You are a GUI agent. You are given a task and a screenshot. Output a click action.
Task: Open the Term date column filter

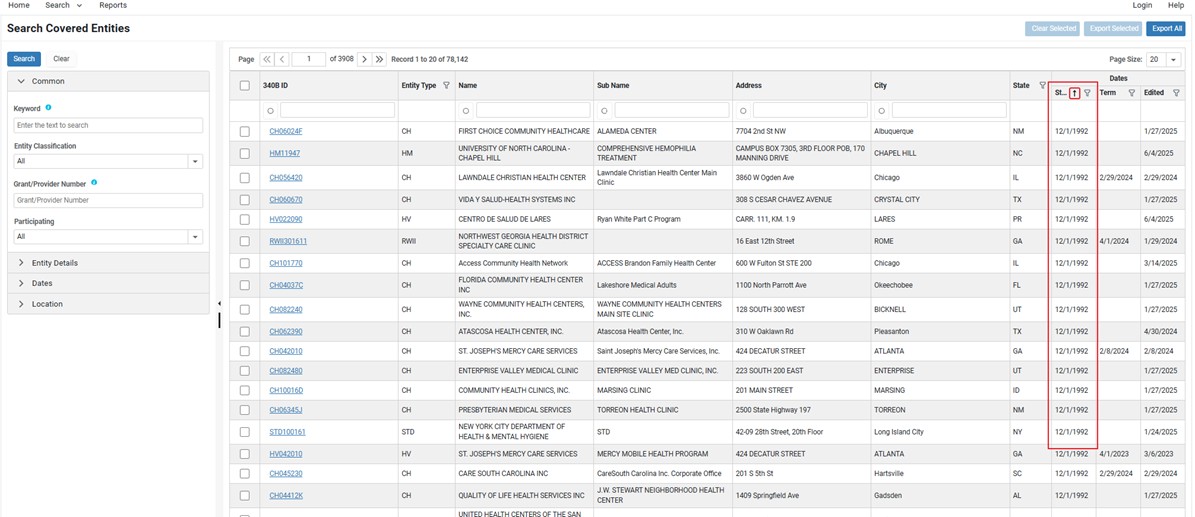click(x=1131, y=93)
